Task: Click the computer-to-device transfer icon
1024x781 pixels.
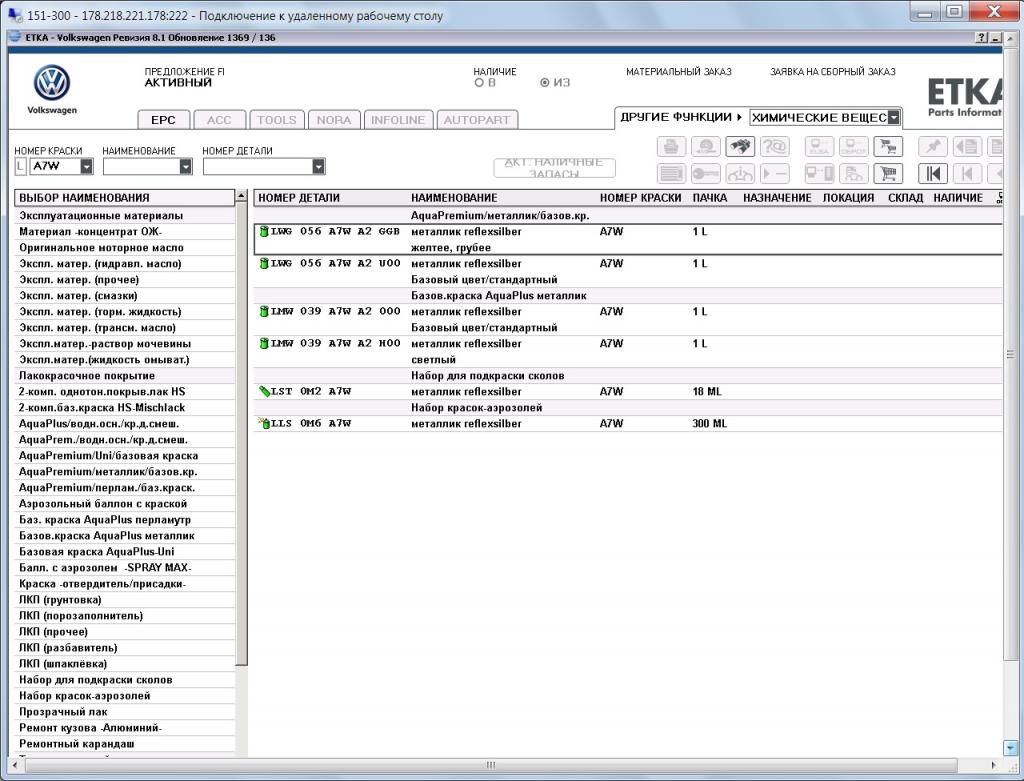Action: pyautogui.click(x=820, y=174)
